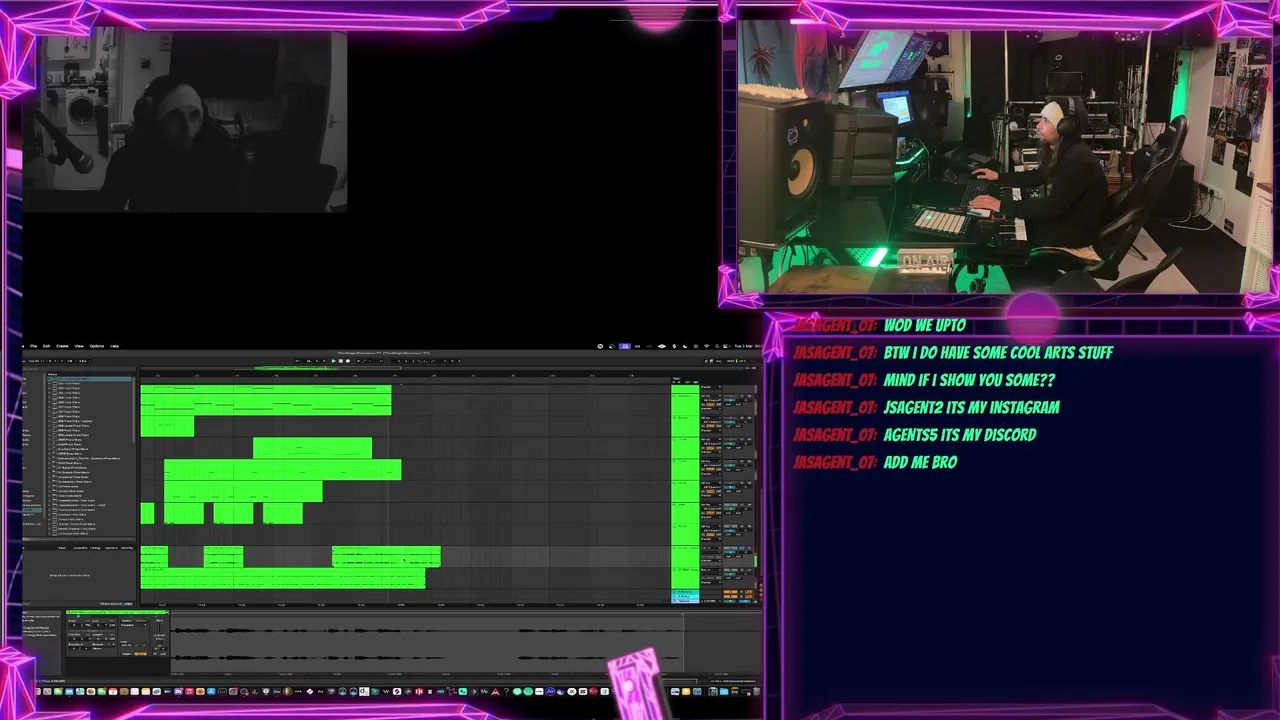Open the View menu
The height and width of the screenshot is (720, 1280).
79,346
